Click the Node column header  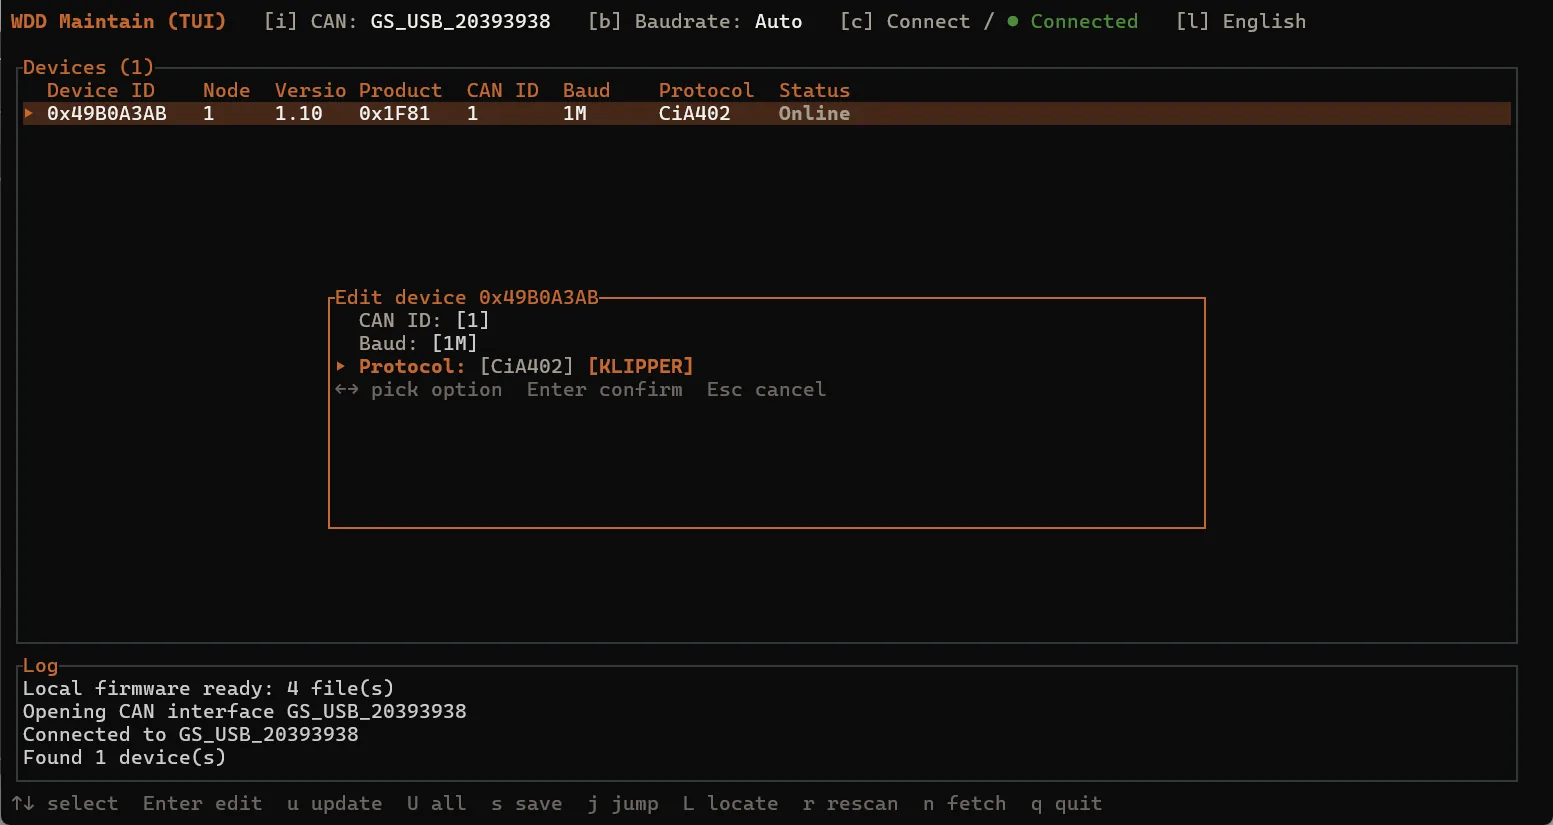pyautogui.click(x=226, y=90)
